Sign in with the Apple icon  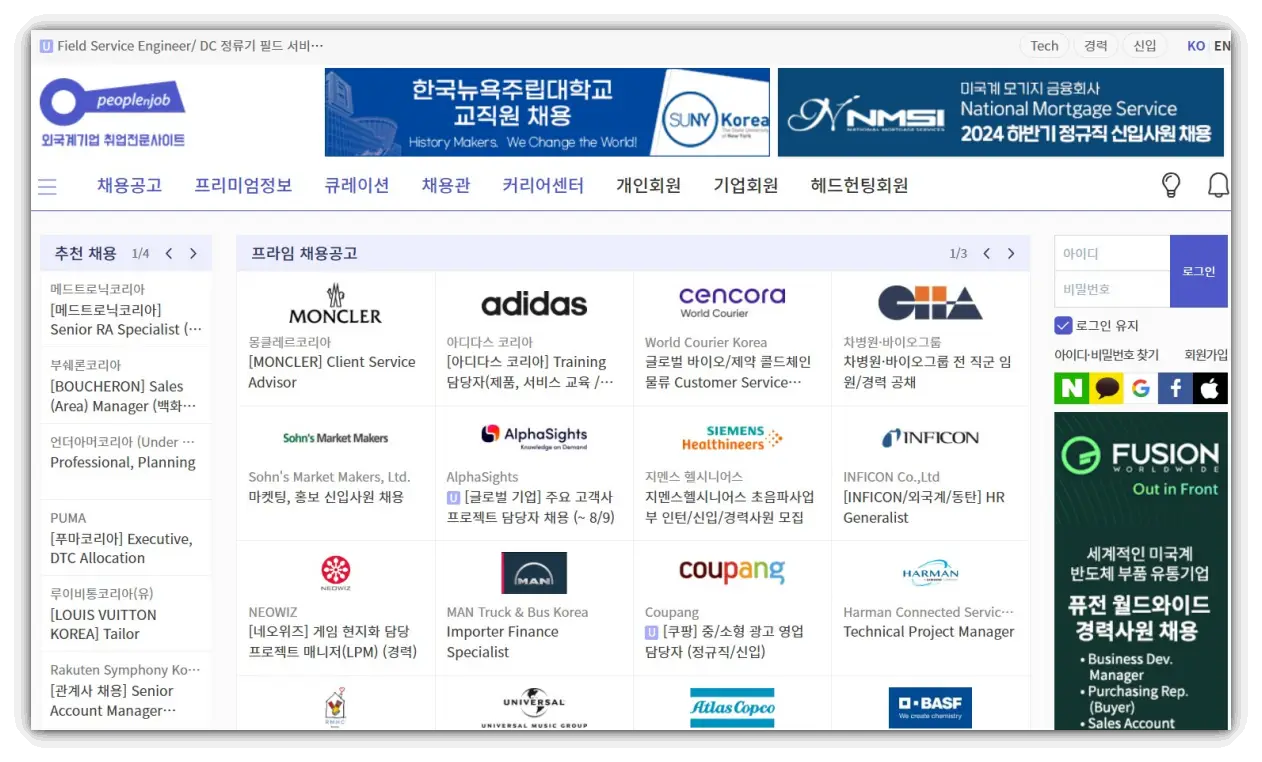[1210, 388]
